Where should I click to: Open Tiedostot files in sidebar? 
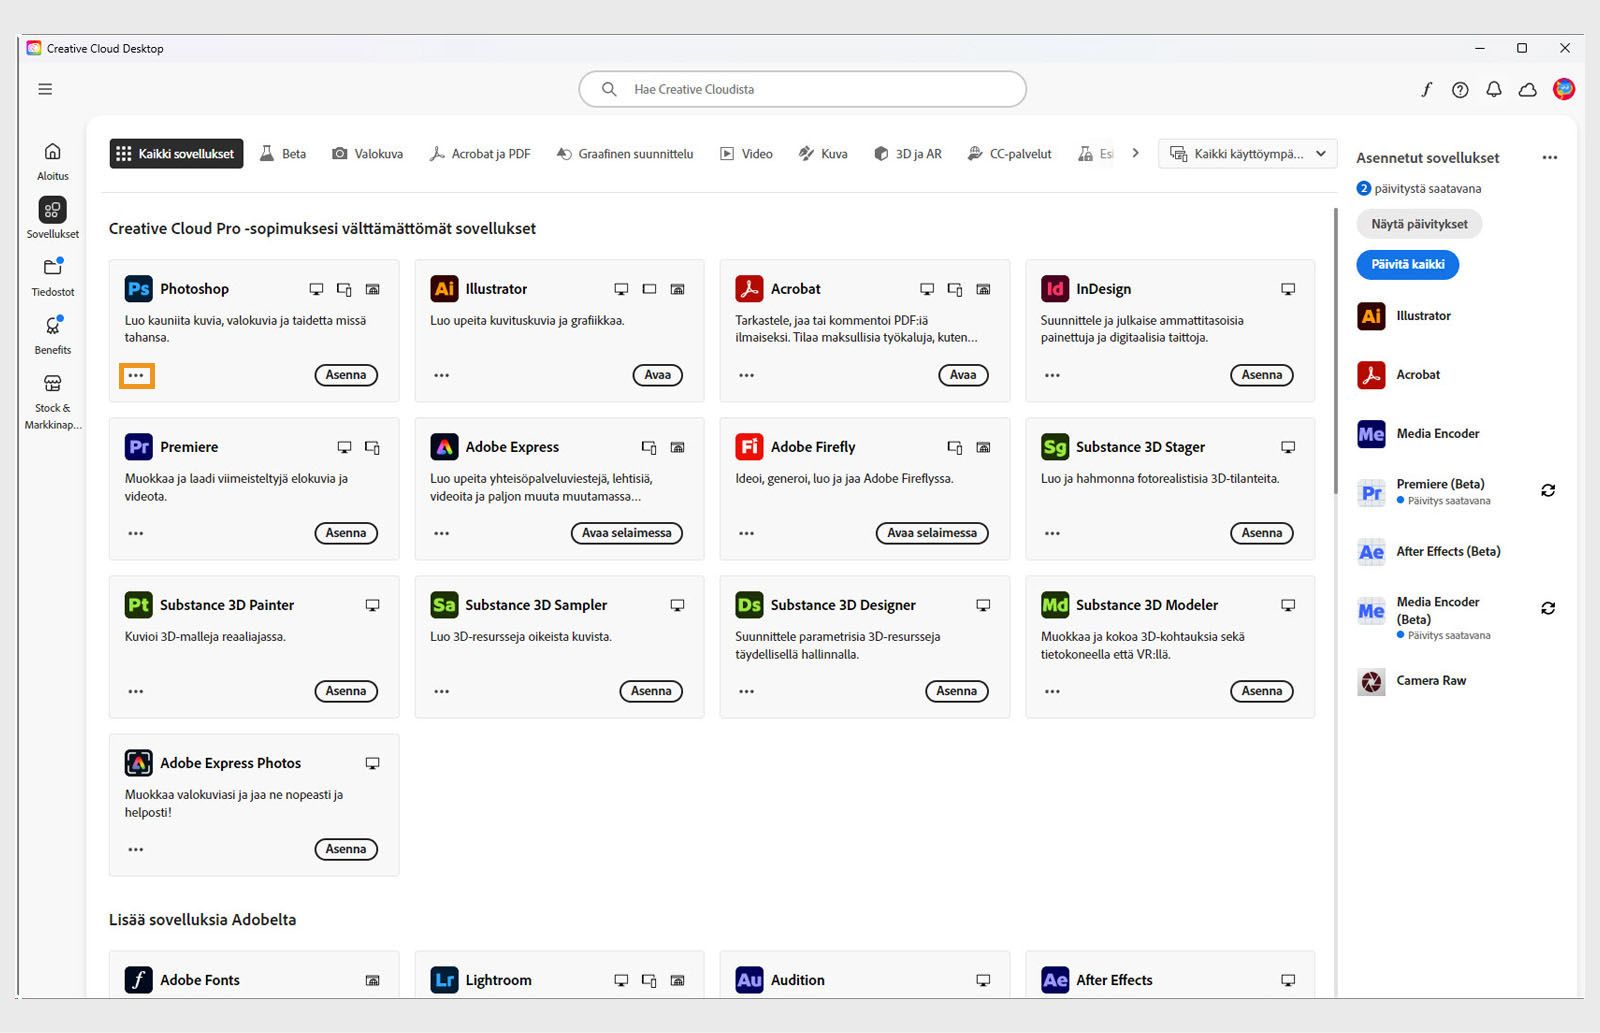pos(52,268)
